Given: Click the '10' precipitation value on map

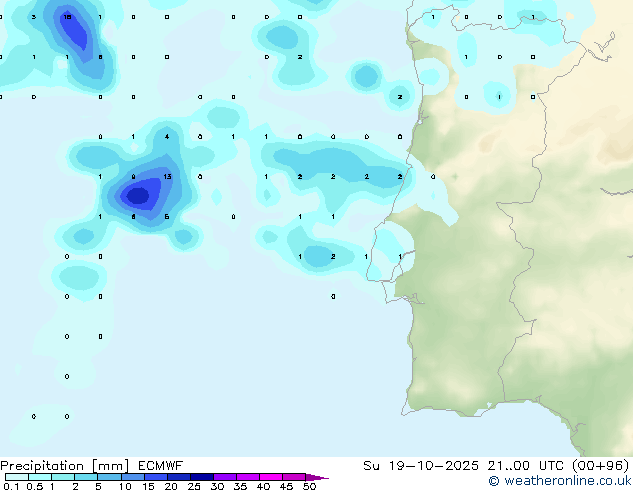Looking at the screenshot, I should pyautogui.click(x=68, y=17).
